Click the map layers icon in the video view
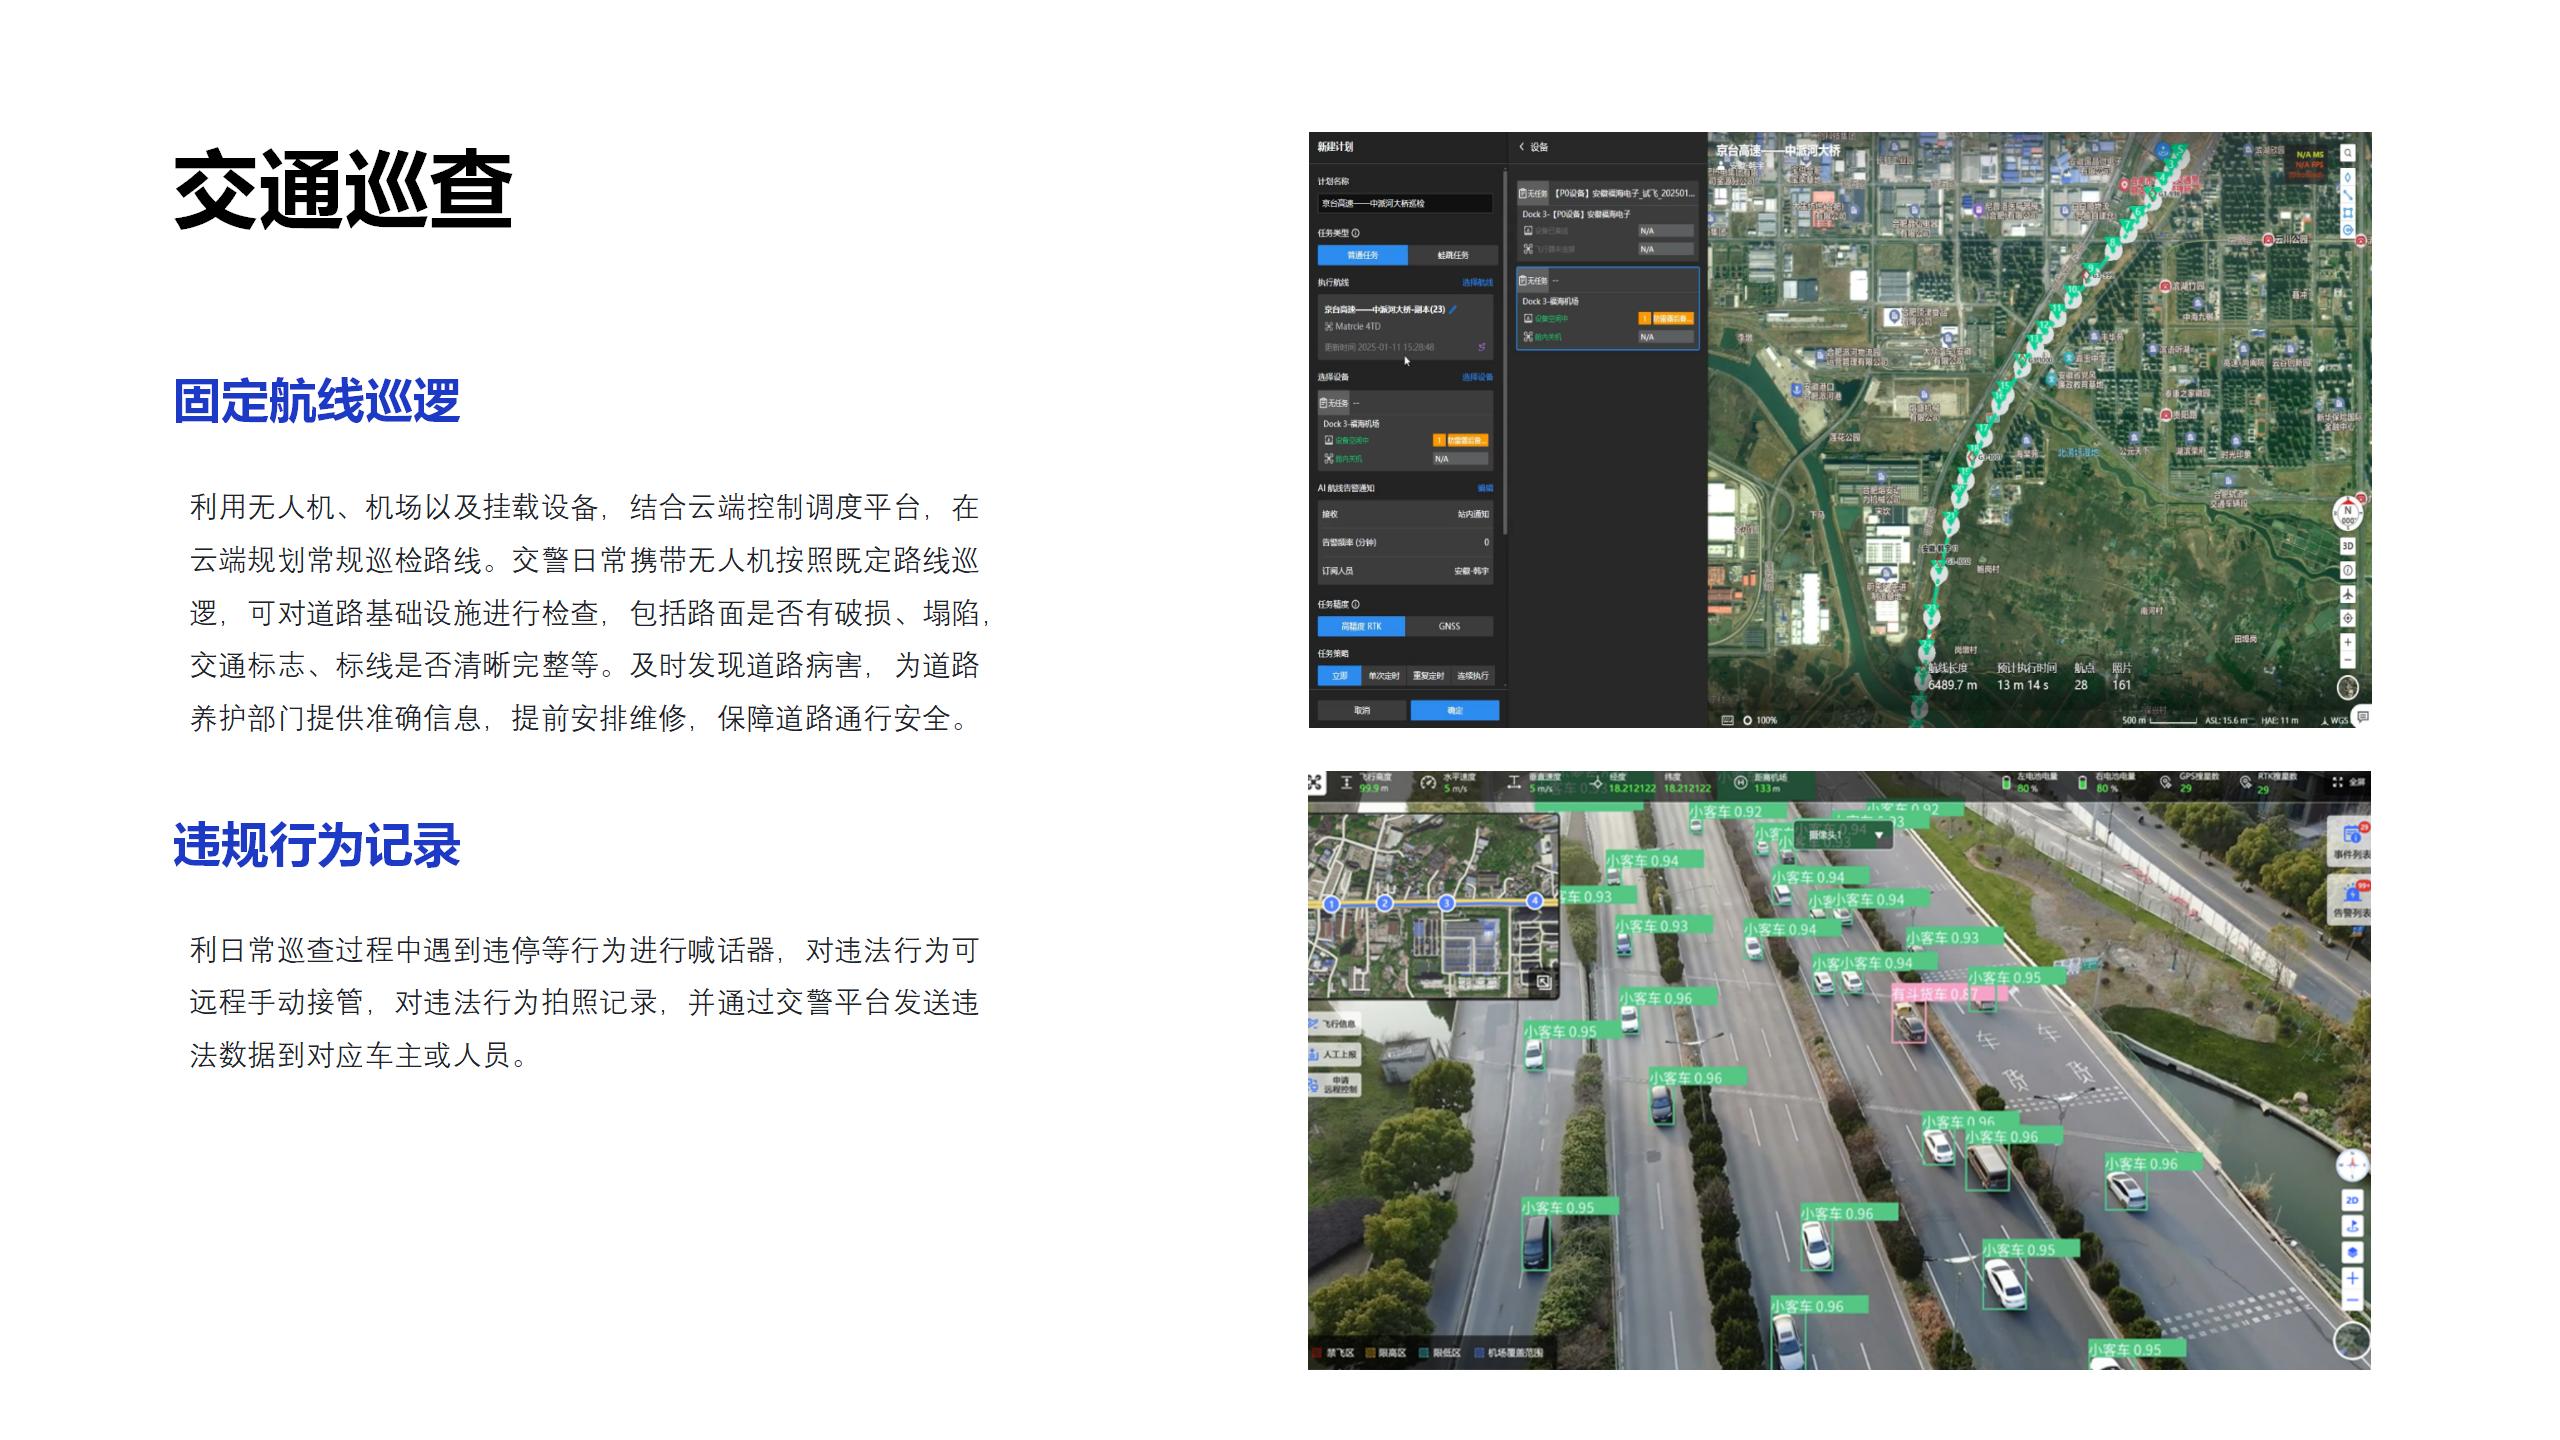The width and height of the screenshot is (2560, 1440). 2352,1252
